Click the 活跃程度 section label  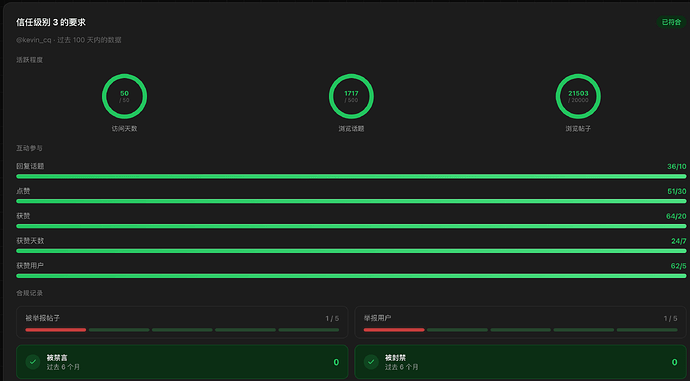(x=29, y=60)
